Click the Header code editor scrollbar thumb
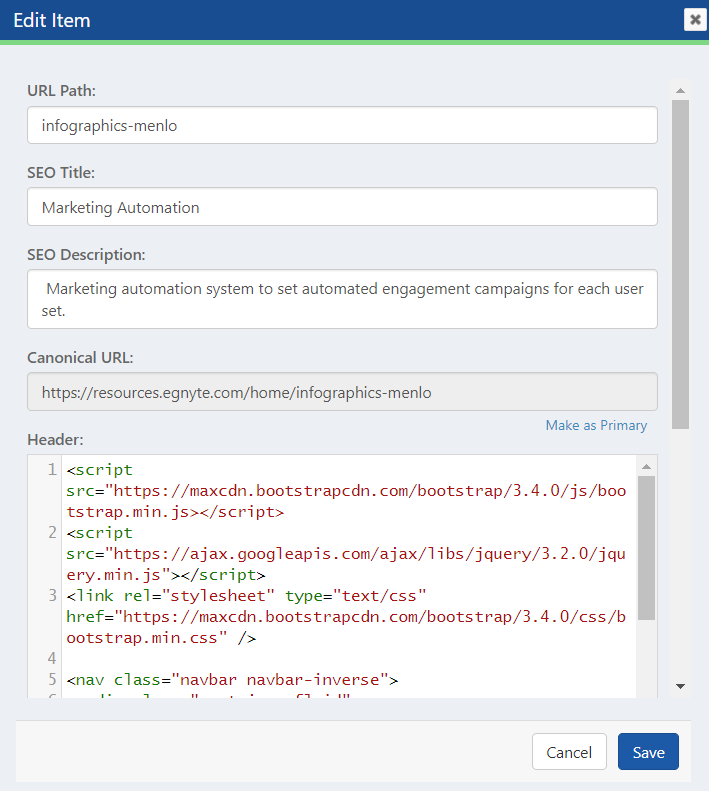This screenshot has height=791, width=709. (646, 548)
